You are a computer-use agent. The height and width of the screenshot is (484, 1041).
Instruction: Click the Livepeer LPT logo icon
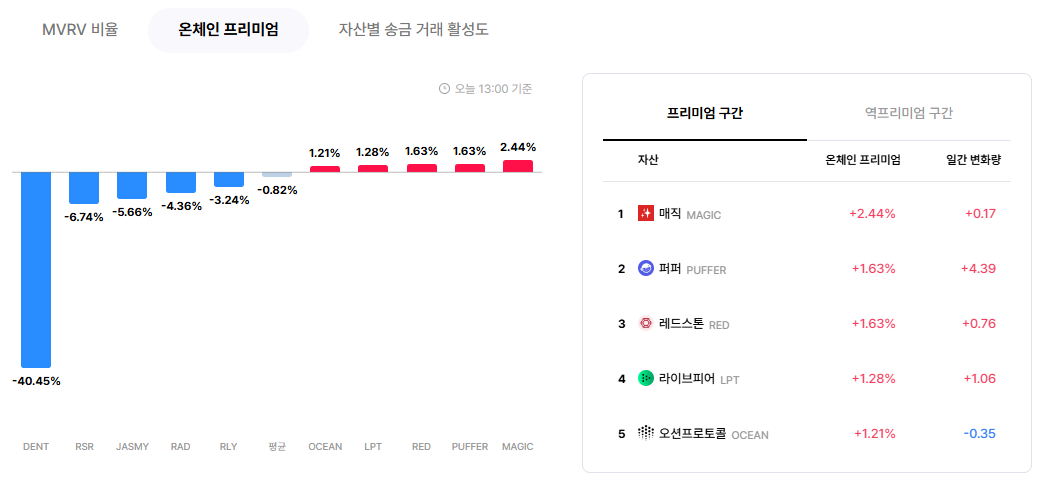coord(645,378)
